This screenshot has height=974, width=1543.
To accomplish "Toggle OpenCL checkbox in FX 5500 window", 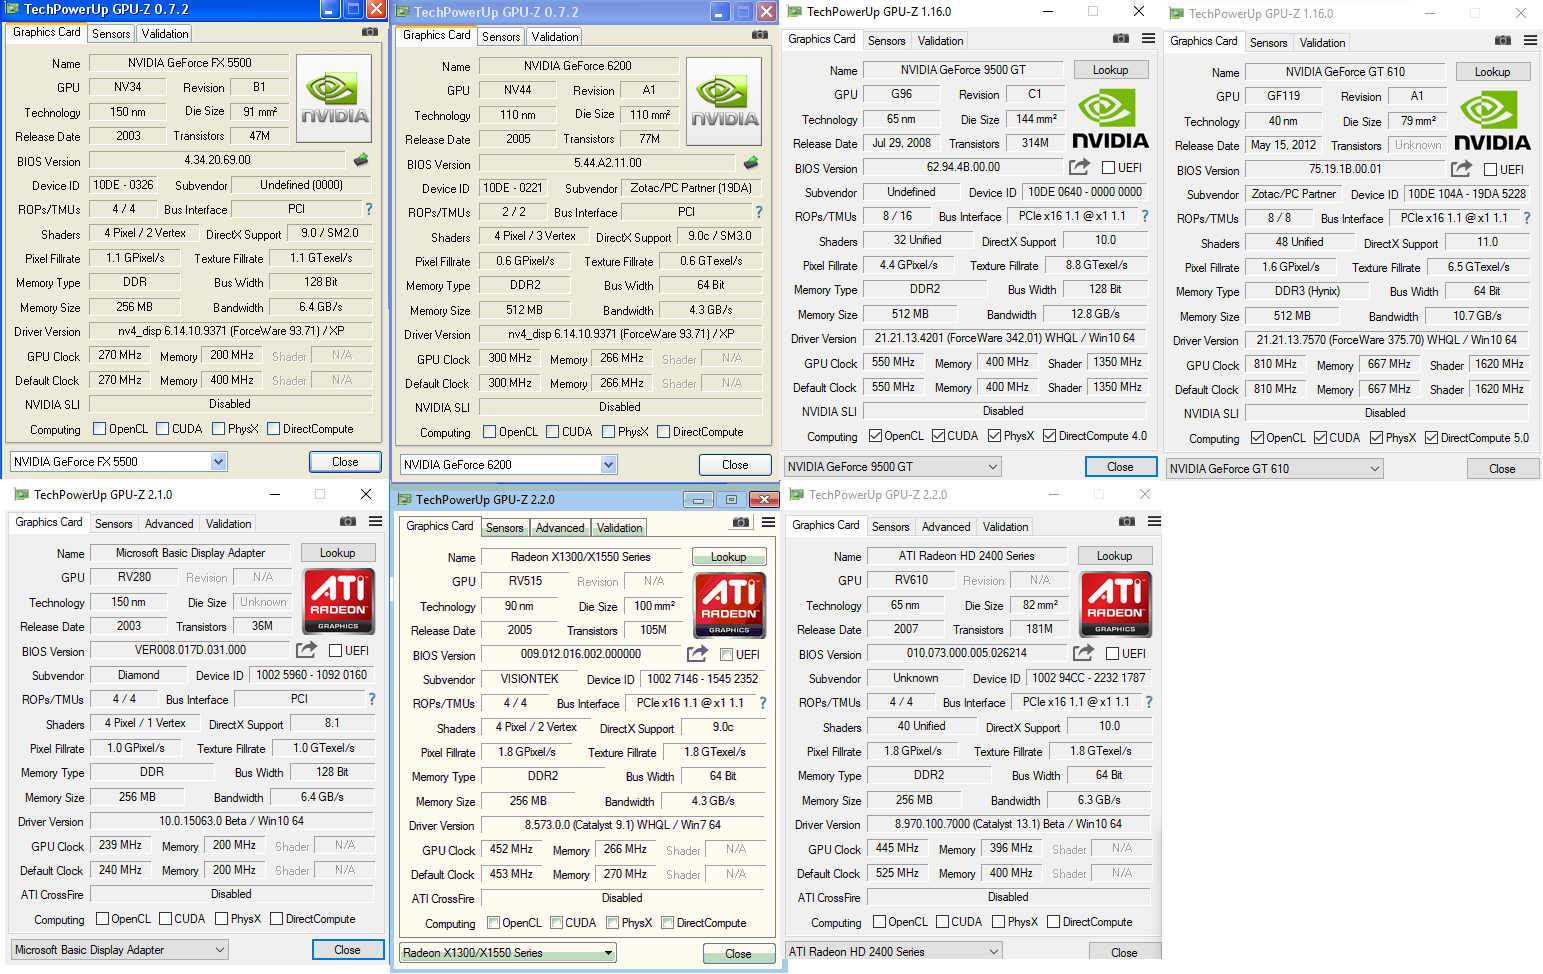I will [99, 429].
